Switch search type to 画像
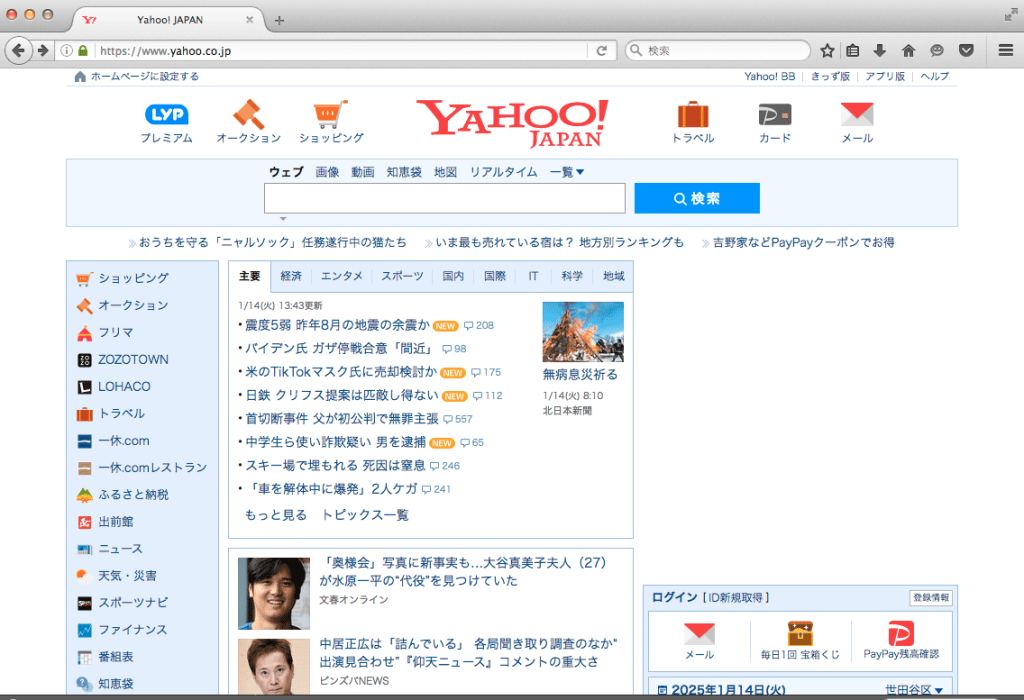The height and width of the screenshot is (700, 1024). tap(327, 172)
